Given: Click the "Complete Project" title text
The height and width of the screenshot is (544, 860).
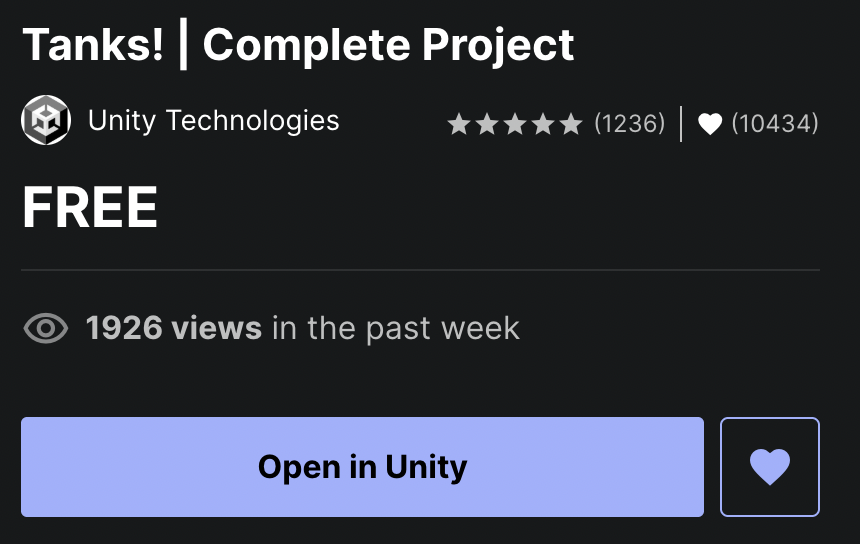Looking at the screenshot, I should pos(388,44).
